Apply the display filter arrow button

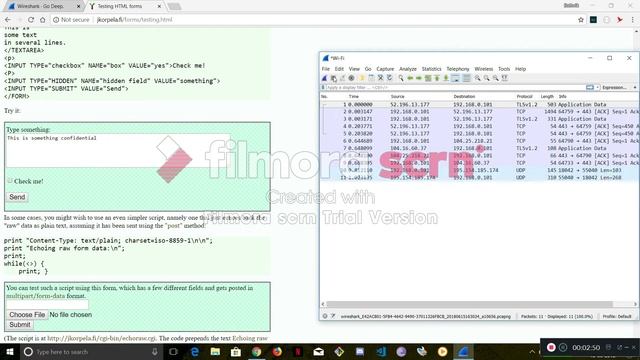pyautogui.click(x=590, y=87)
